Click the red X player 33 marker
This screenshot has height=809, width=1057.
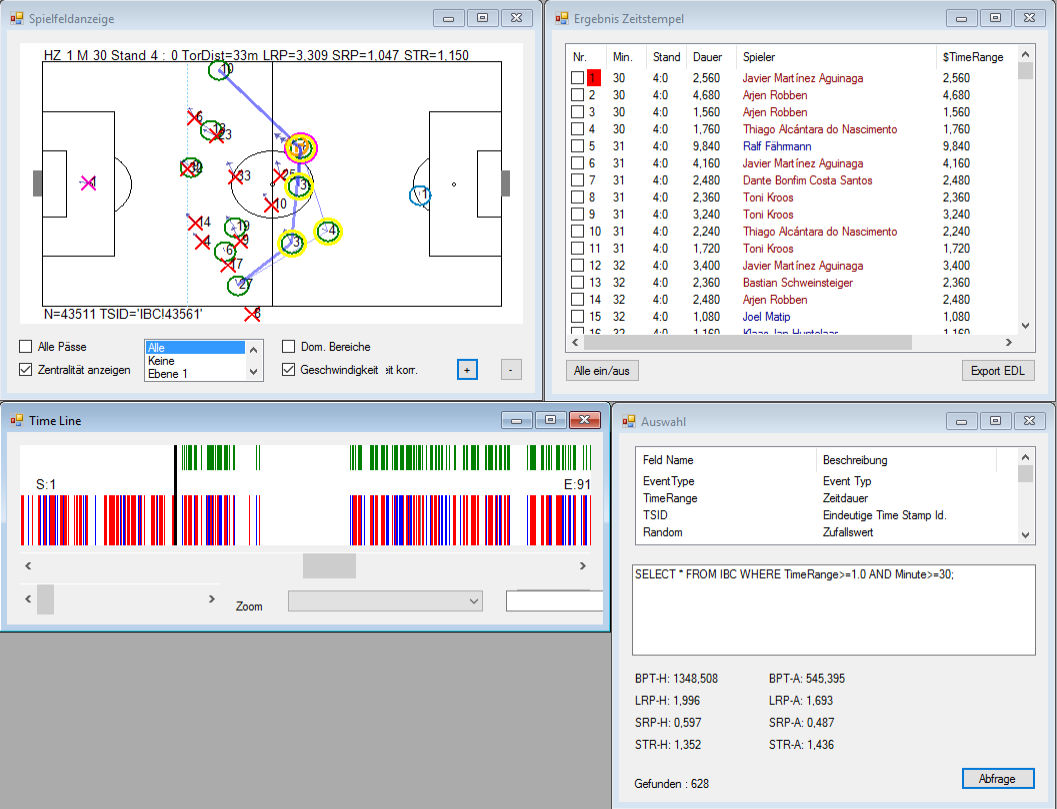point(238,177)
